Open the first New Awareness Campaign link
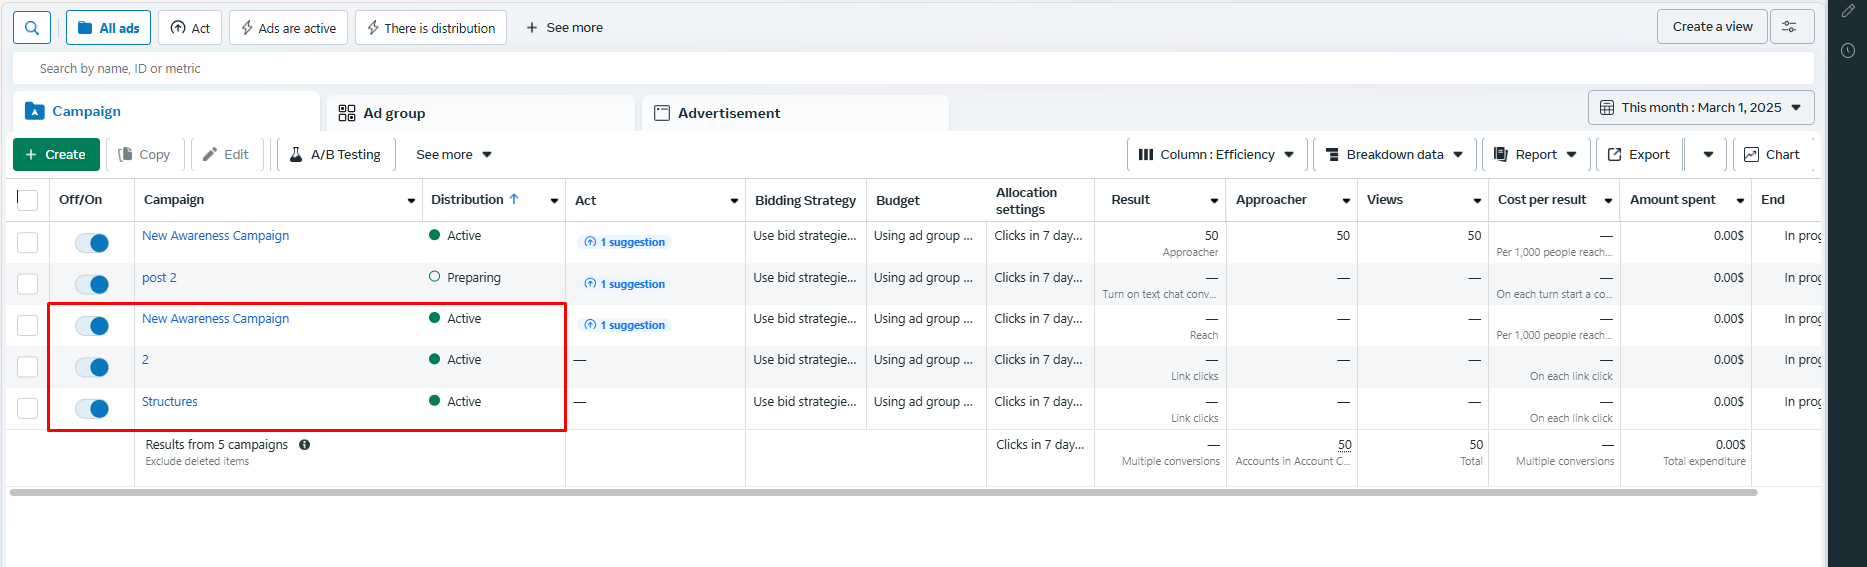Screen dimensions: 1867x567 tap(215, 236)
